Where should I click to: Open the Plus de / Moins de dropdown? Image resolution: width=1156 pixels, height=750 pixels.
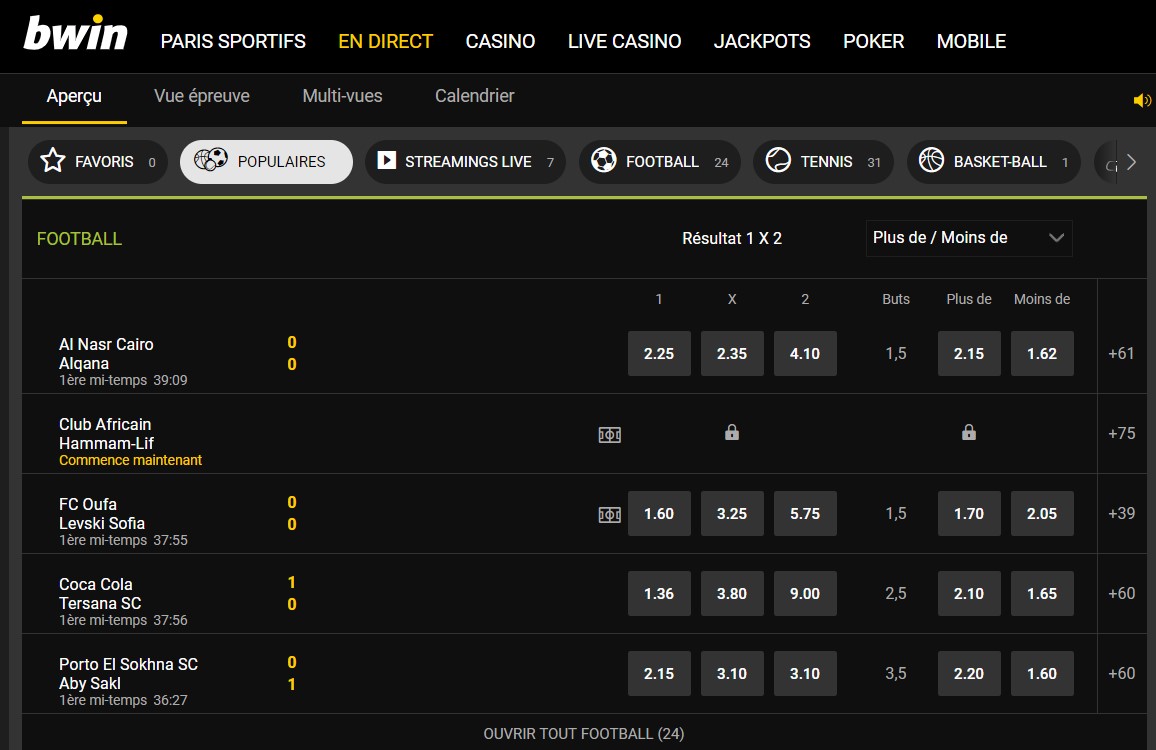[969, 237]
